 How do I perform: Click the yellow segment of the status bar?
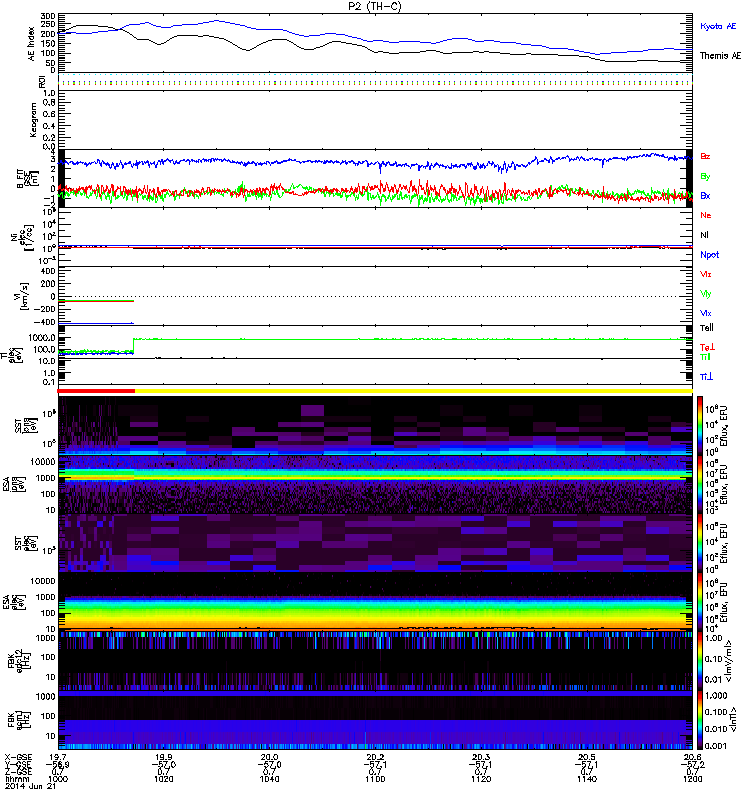coord(414,391)
